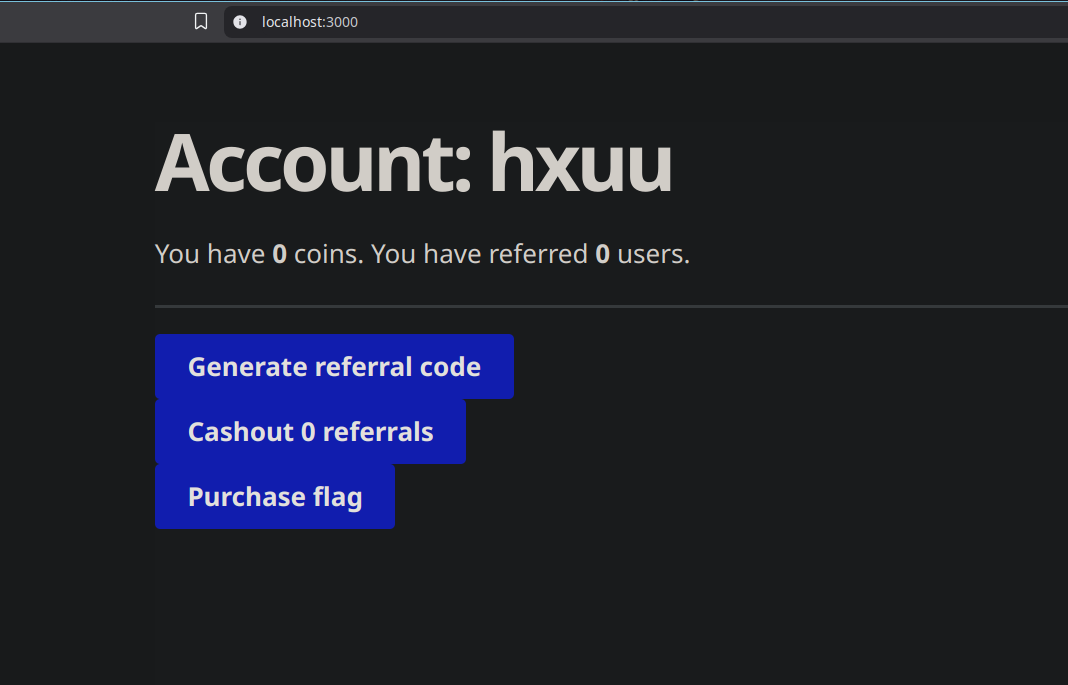Click the referred users count
Screen dimensions: 1068x685
click(602, 253)
